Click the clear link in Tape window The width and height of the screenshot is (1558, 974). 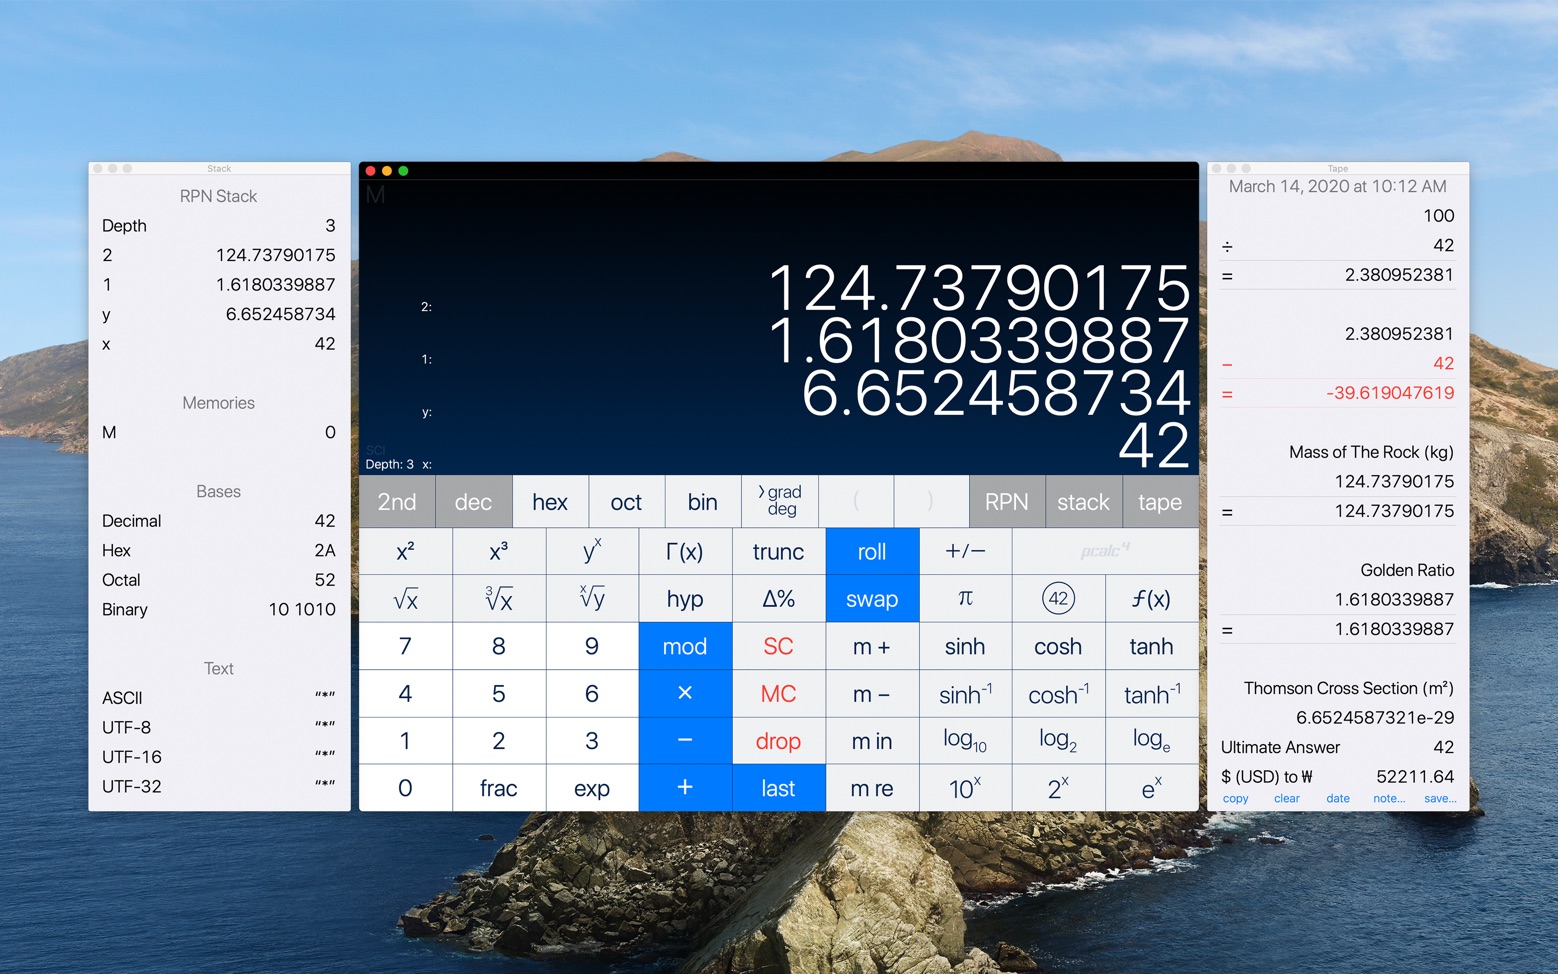1287,798
